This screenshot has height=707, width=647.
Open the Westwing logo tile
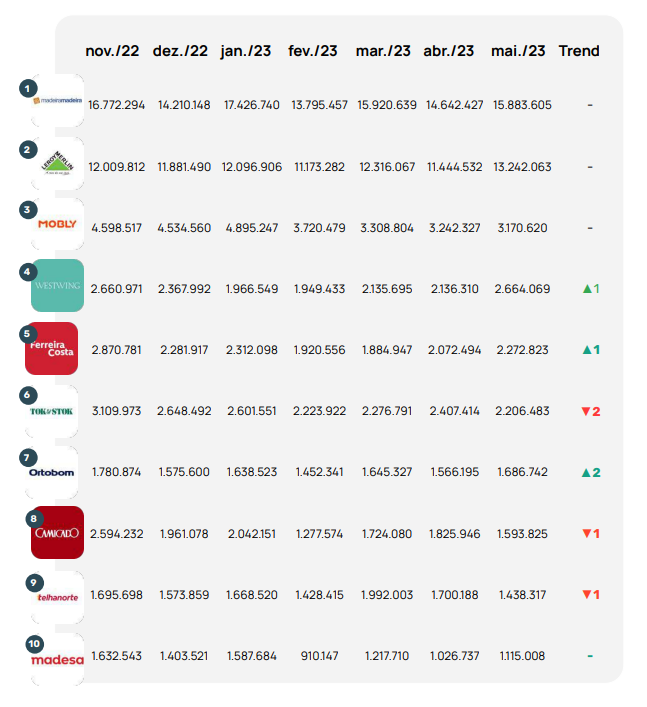(x=57, y=286)
